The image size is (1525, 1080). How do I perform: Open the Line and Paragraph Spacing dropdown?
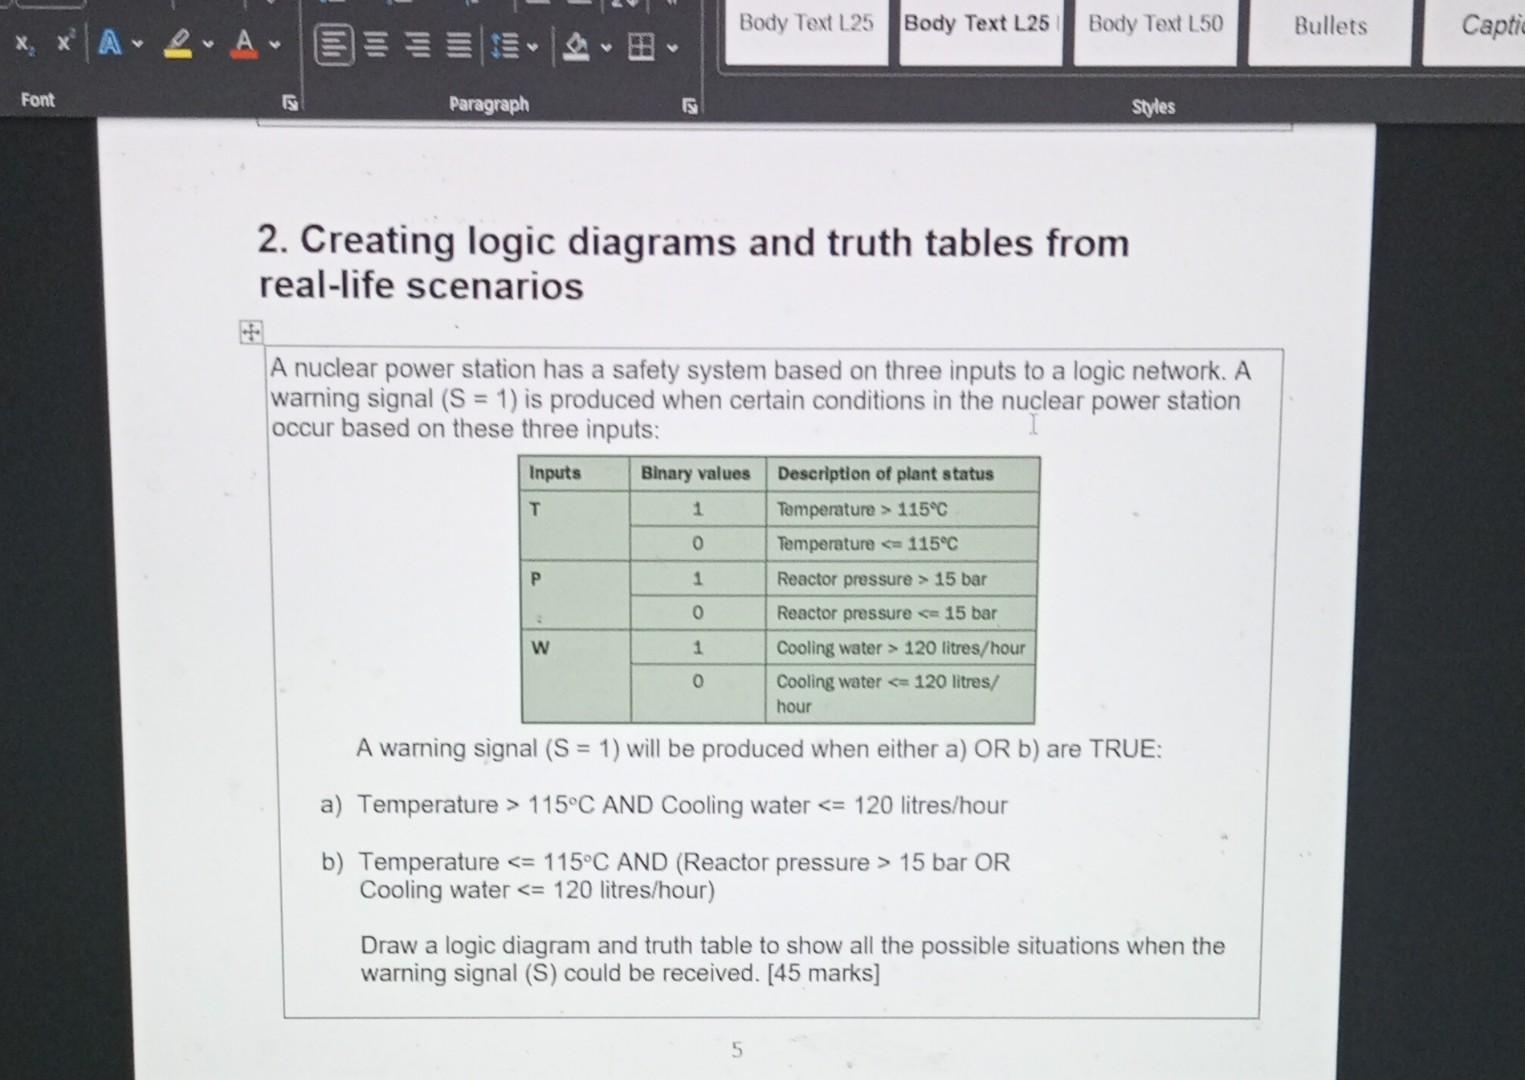coord(534,47)
